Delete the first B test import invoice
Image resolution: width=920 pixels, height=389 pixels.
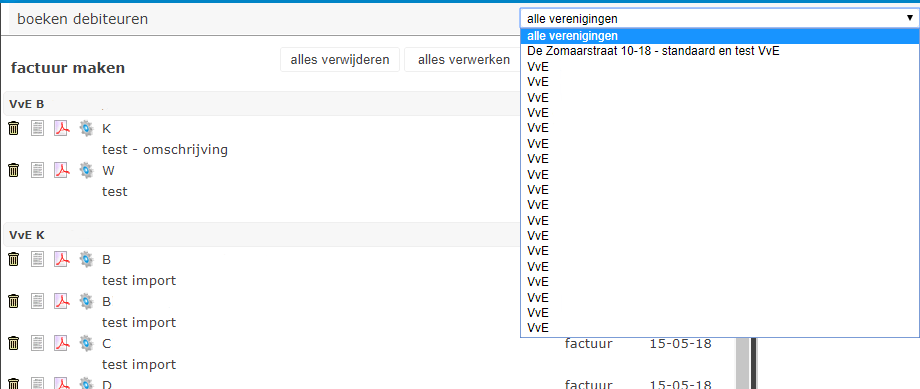pyautogui.click(x=14, y=259)
